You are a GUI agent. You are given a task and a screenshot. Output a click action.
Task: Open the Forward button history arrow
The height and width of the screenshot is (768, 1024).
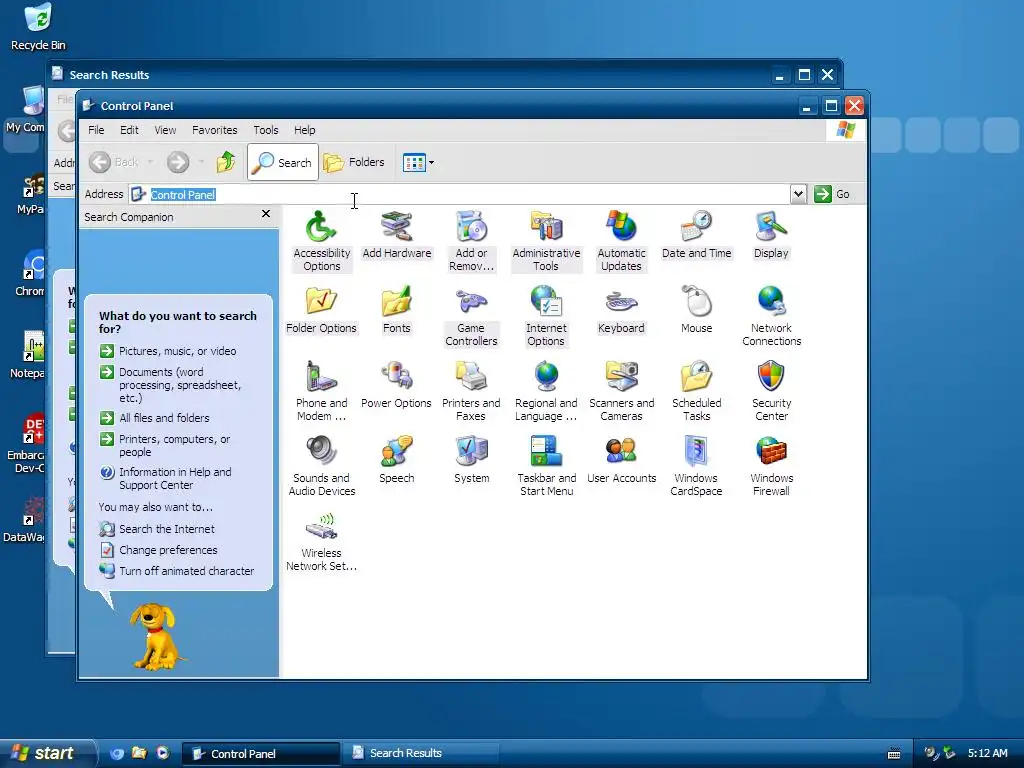(x=201, y=162)
